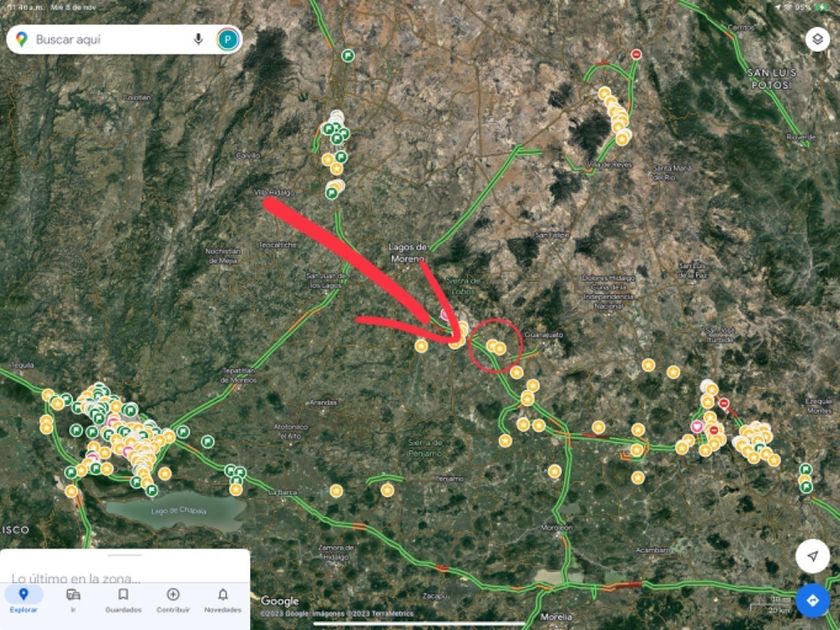Image resolution: width=840 pixels, height=630 pixels.
Task: Select the star pin southwest of Guanajuato label
Action: click(x=516, y=372)
